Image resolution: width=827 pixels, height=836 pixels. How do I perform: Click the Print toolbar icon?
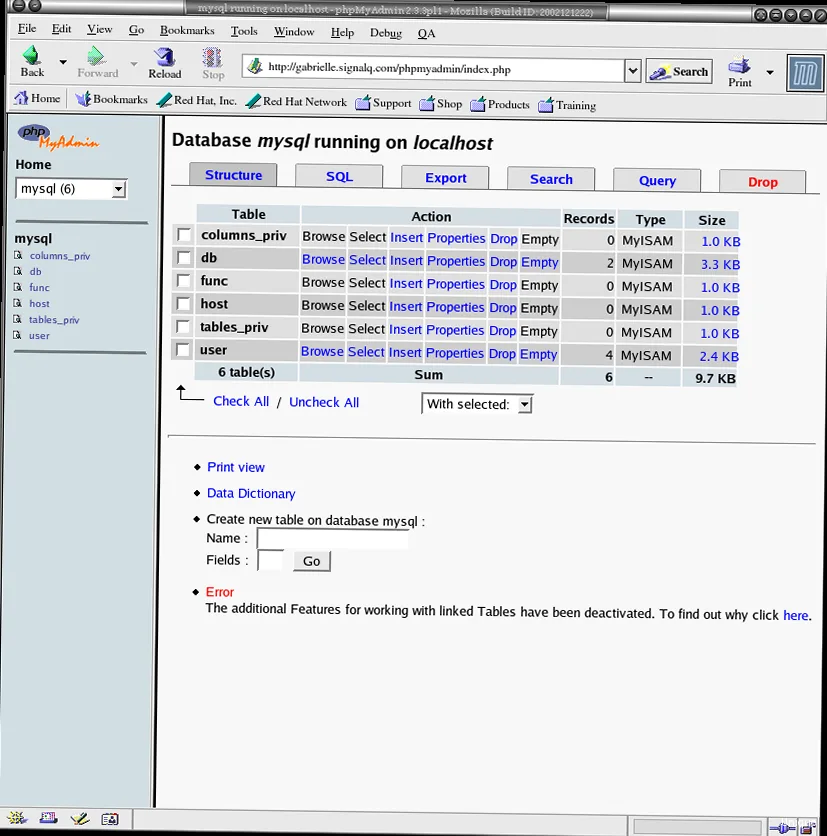[737, 65]
